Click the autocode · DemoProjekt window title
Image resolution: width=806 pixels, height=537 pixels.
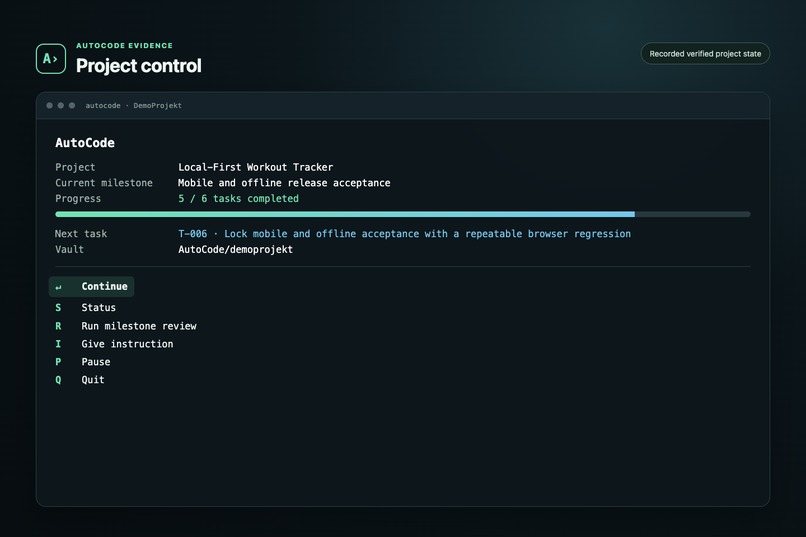tap(134, 105)
